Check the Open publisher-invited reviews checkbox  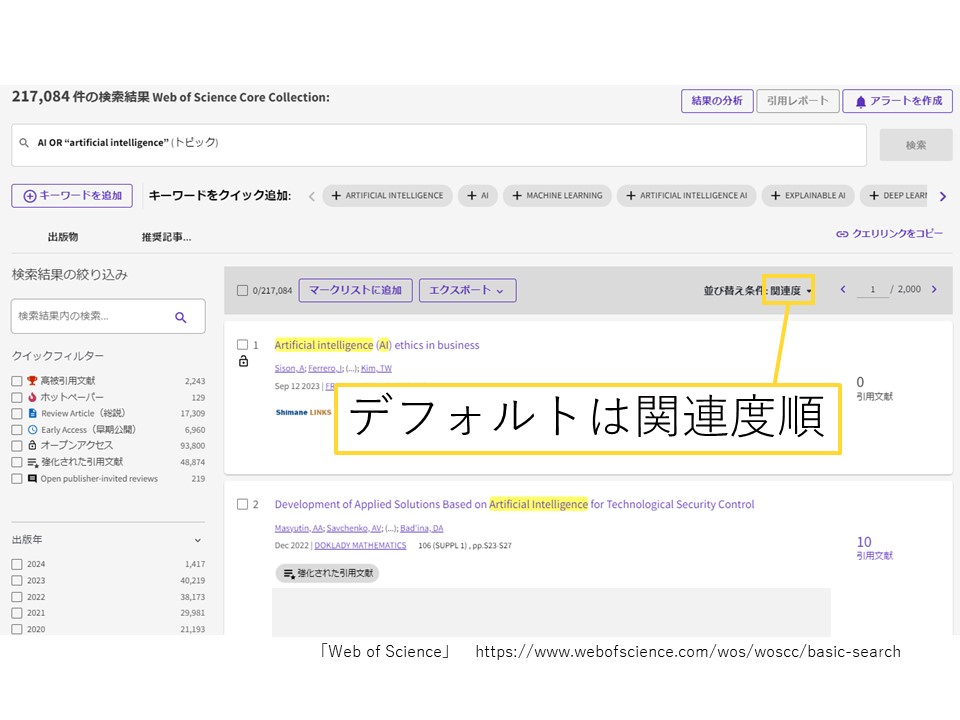click(x=17, y=479)
